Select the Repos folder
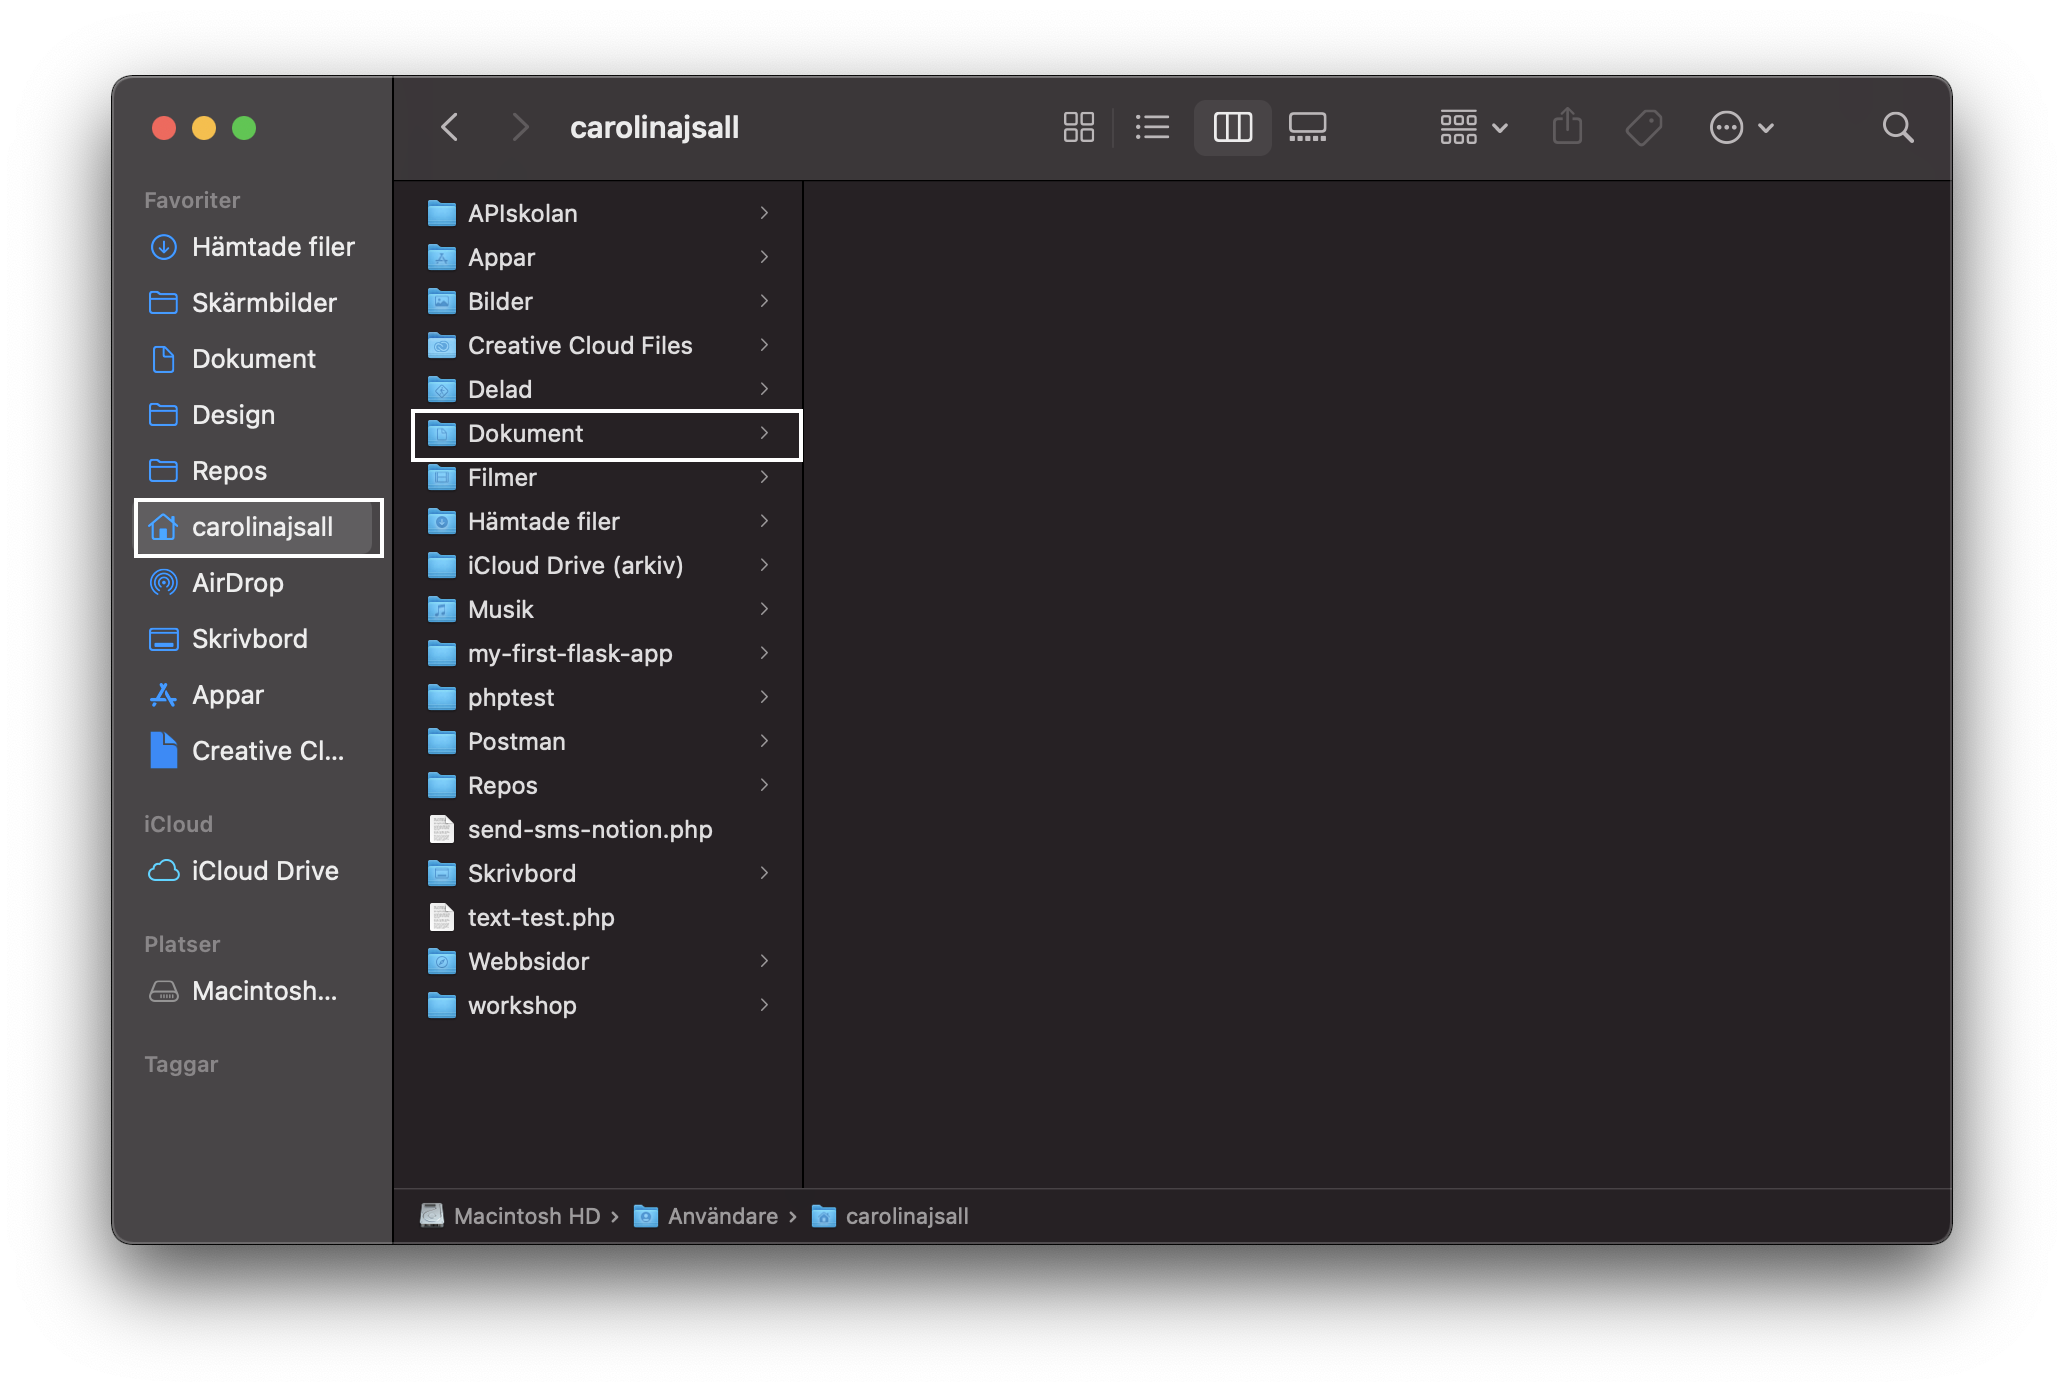The height and width of the screenshot is (1392, 2064). click(502, 785)
